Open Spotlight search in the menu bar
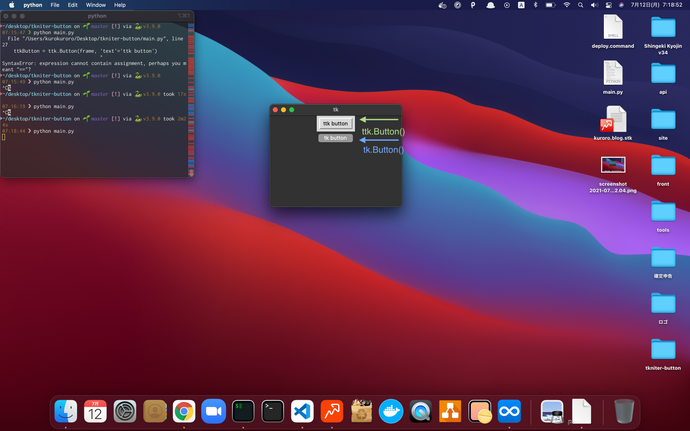690x431 pixels. pos(580,5)
